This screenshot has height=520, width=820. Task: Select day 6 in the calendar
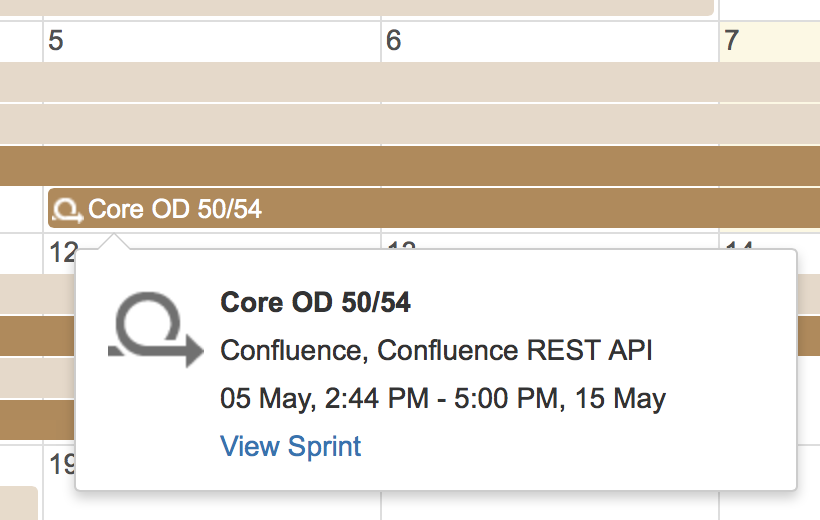point(394,41)
